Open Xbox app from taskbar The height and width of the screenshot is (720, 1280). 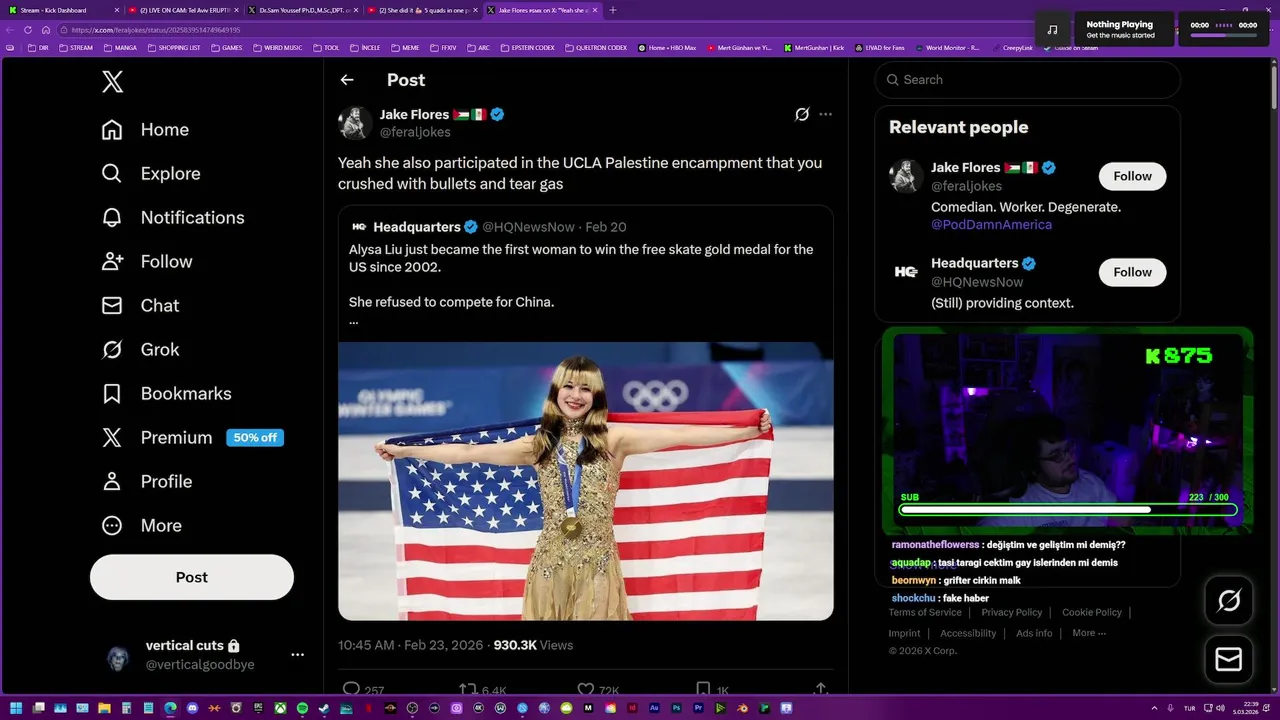280,708
